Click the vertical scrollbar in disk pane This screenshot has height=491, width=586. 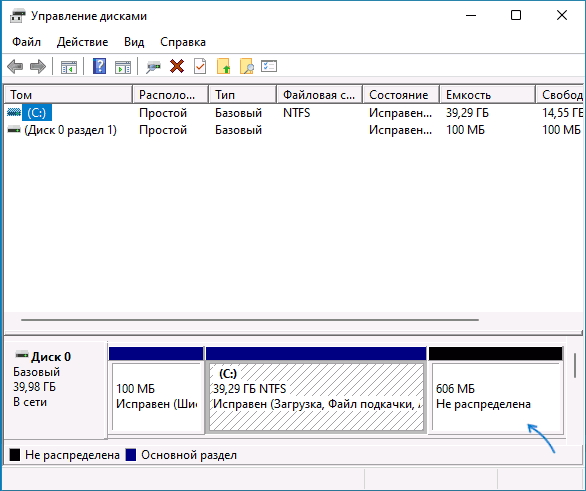[x=575, y=365]
